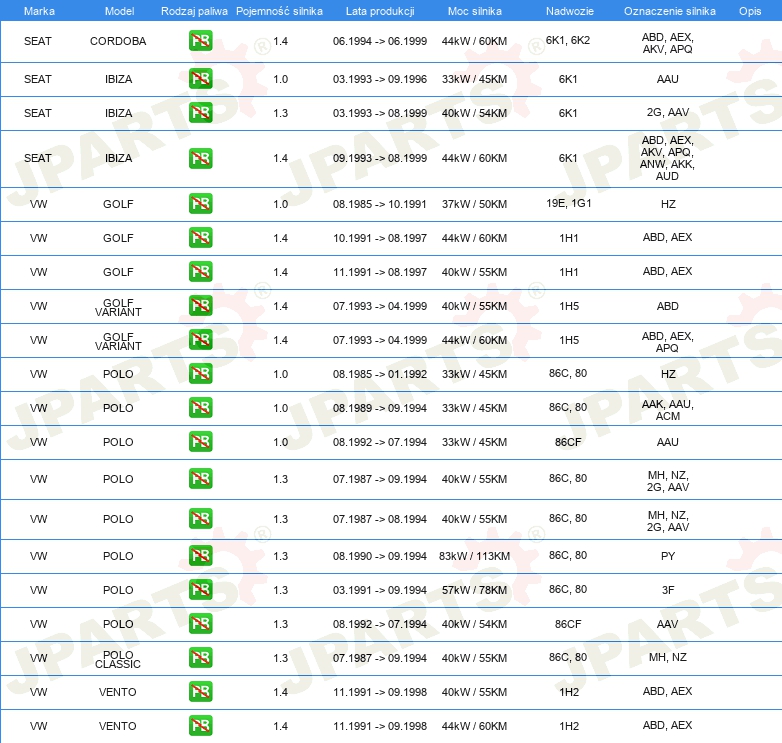The image size is (782, 743).
Task: Select the CORDOBA model cell
Action: point(118,41)
